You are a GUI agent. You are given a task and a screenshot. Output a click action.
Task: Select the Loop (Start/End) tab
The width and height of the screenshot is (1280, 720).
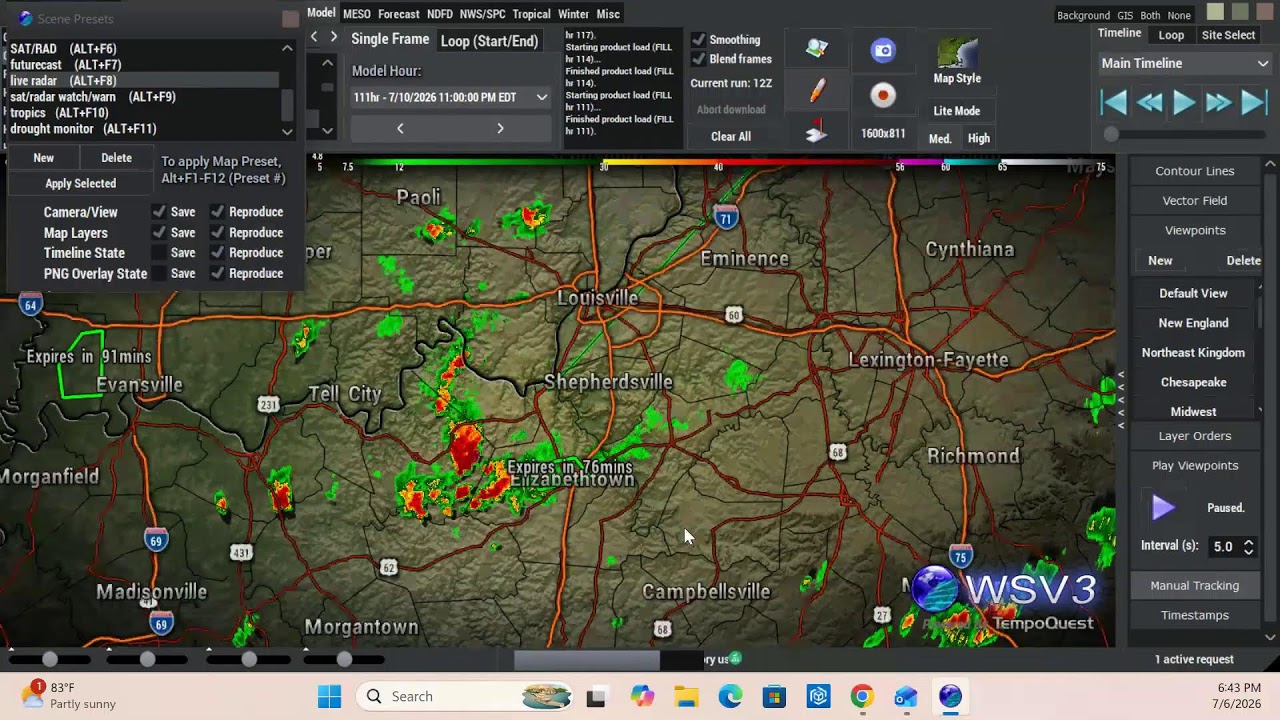pyautogui.click(x=489, y=41)
